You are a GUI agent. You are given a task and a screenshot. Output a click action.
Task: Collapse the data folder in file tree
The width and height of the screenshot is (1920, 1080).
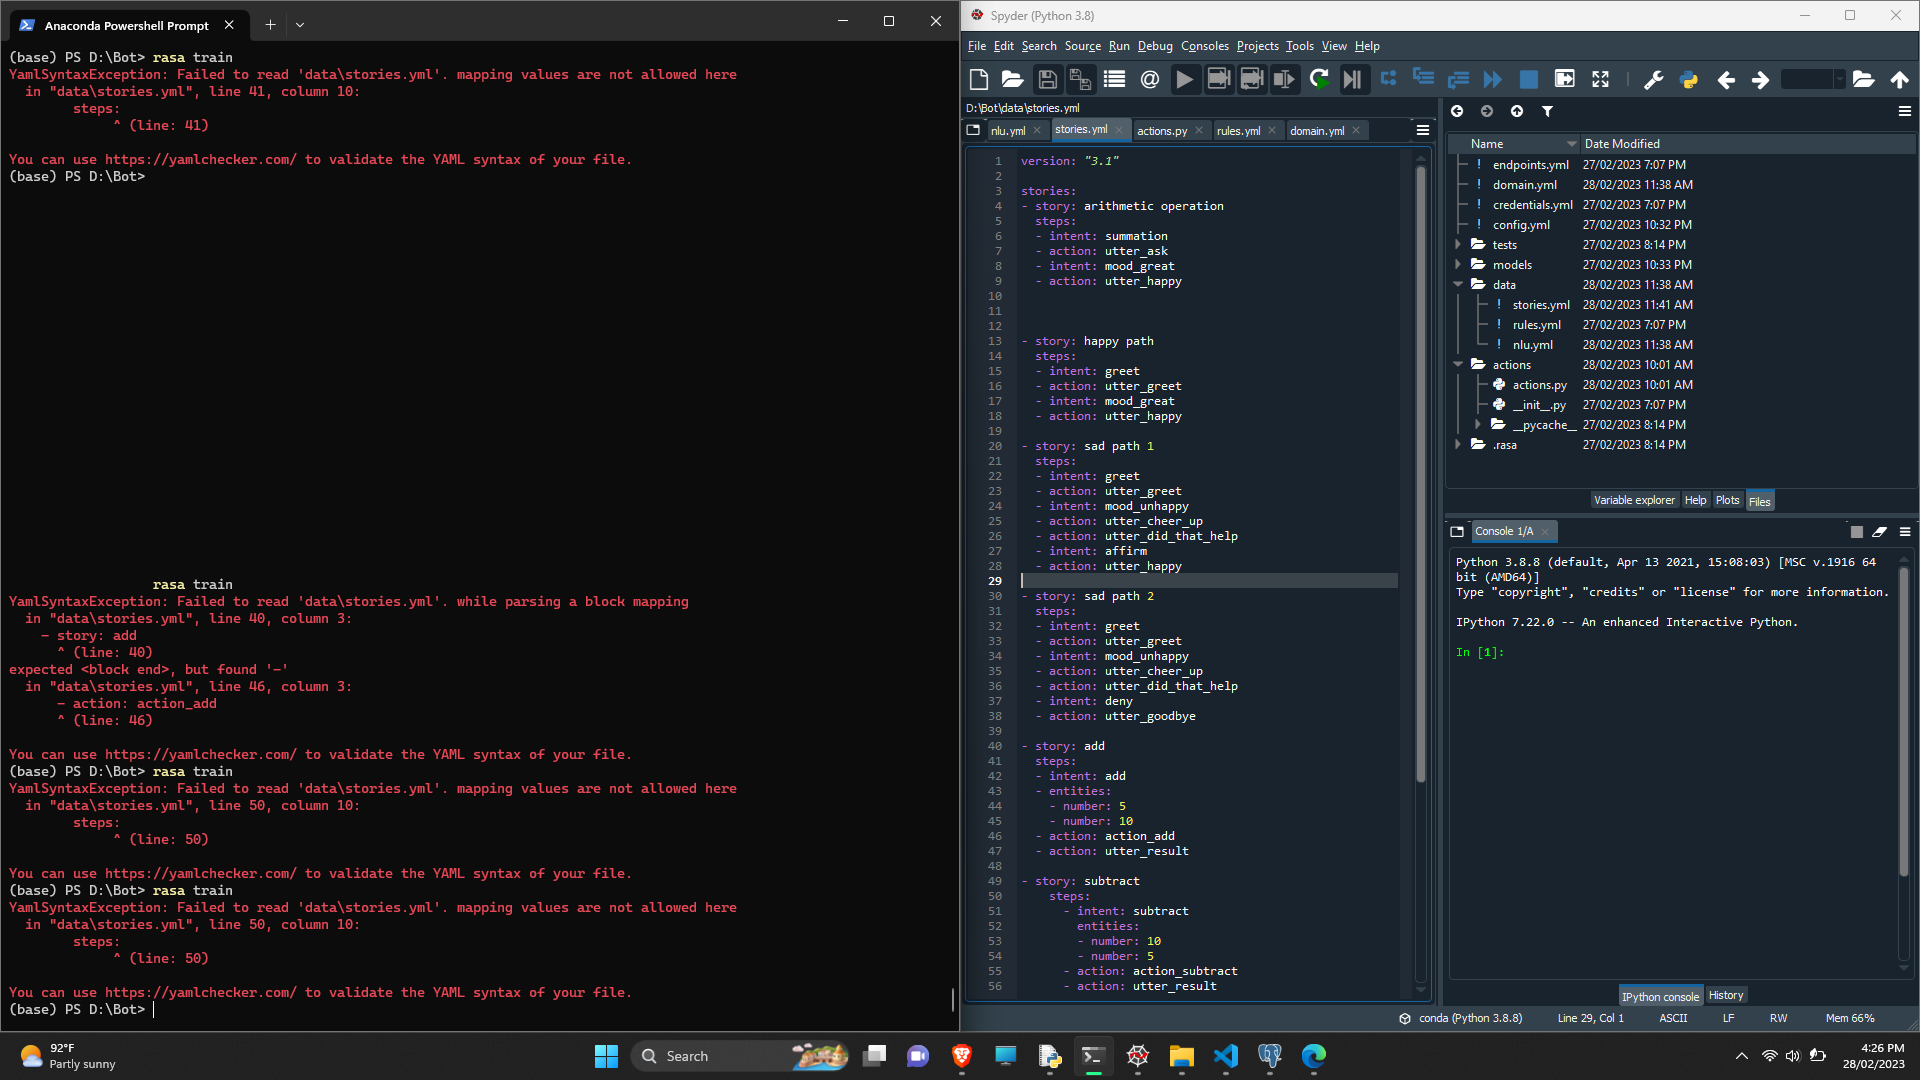tap(1458, 285)
